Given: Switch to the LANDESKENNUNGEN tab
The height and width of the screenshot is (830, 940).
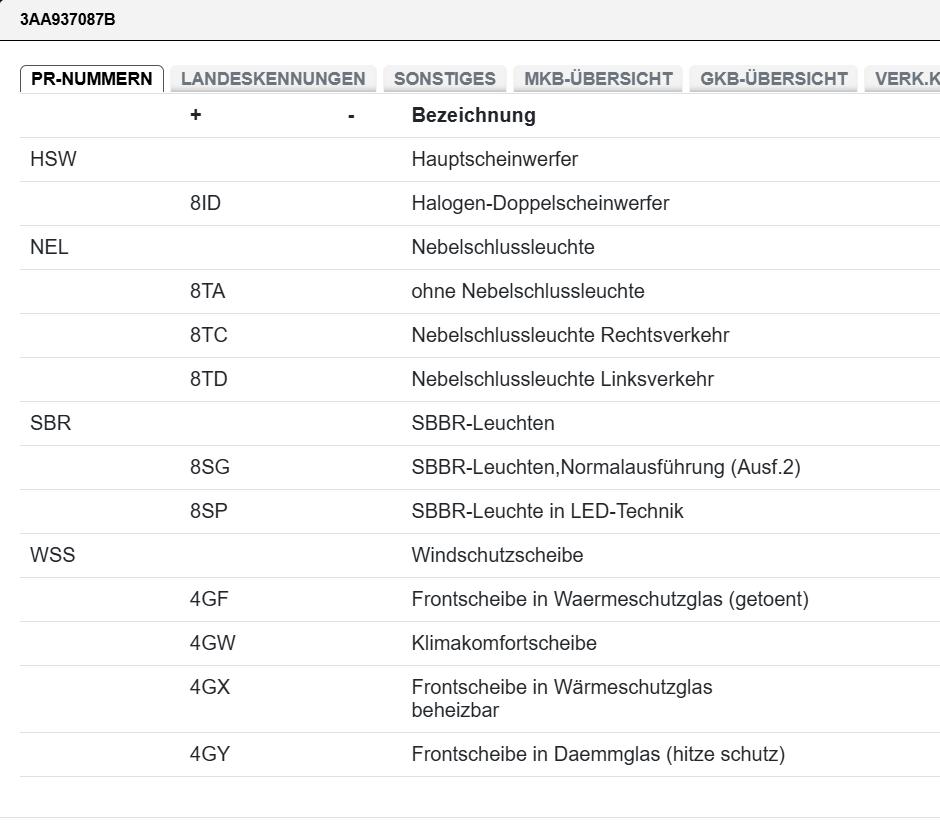Looking at the screenshot, I should point(273,79).
